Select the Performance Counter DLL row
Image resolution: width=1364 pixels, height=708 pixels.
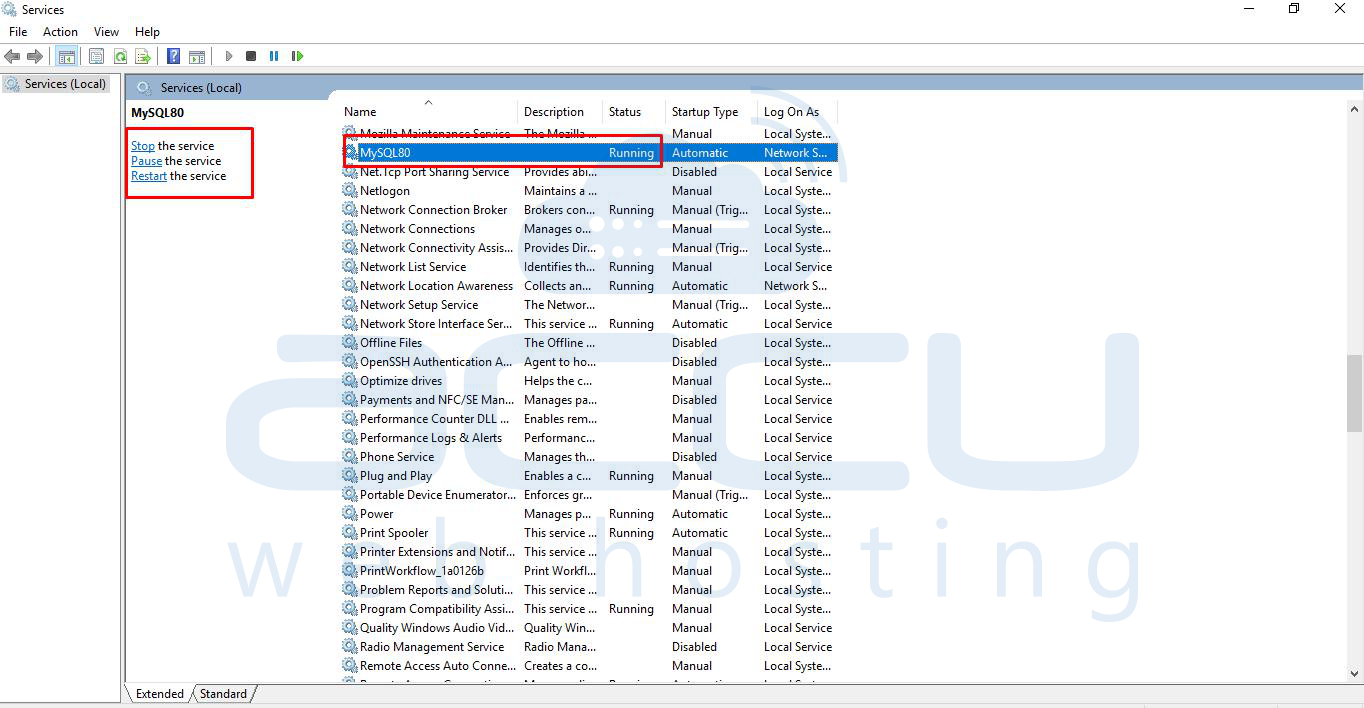tap(589, 419)
